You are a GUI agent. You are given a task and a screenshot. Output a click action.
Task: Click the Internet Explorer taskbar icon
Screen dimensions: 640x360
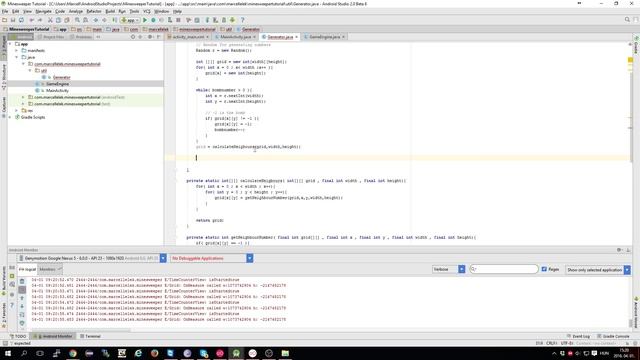pos(138,353)
